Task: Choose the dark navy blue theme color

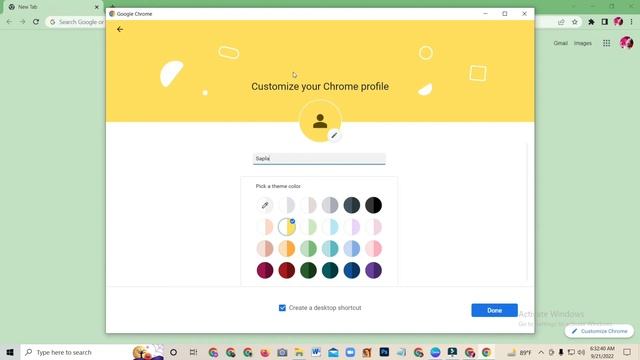Action: tap(352, 270)
